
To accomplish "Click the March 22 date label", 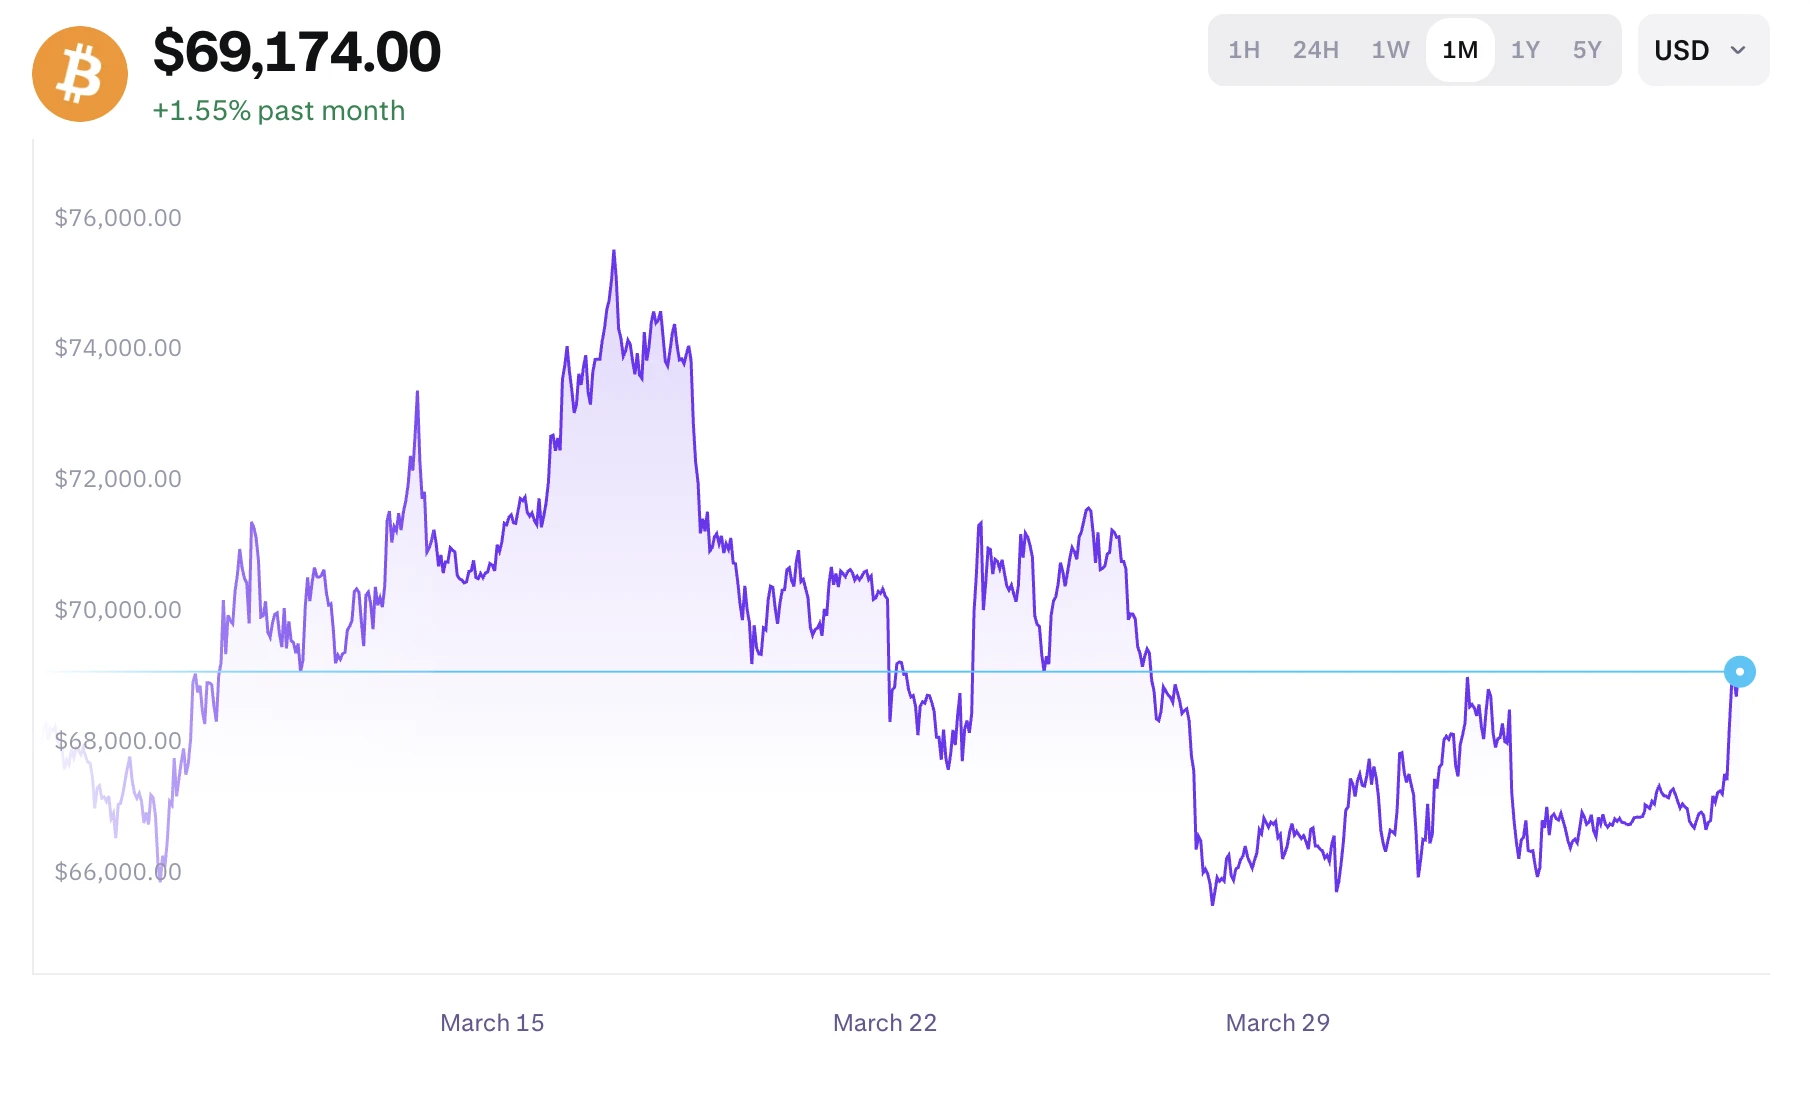I will pos(885,1022).
